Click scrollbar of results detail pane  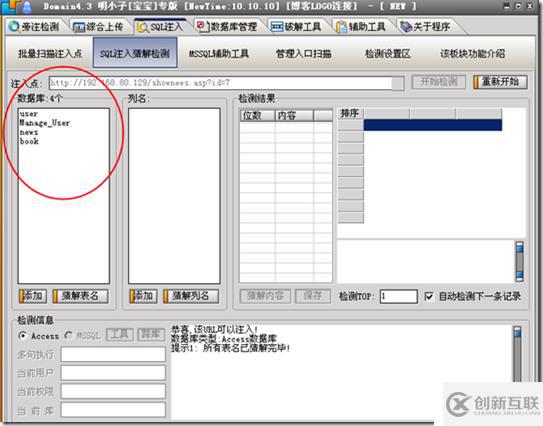[519, 261]
